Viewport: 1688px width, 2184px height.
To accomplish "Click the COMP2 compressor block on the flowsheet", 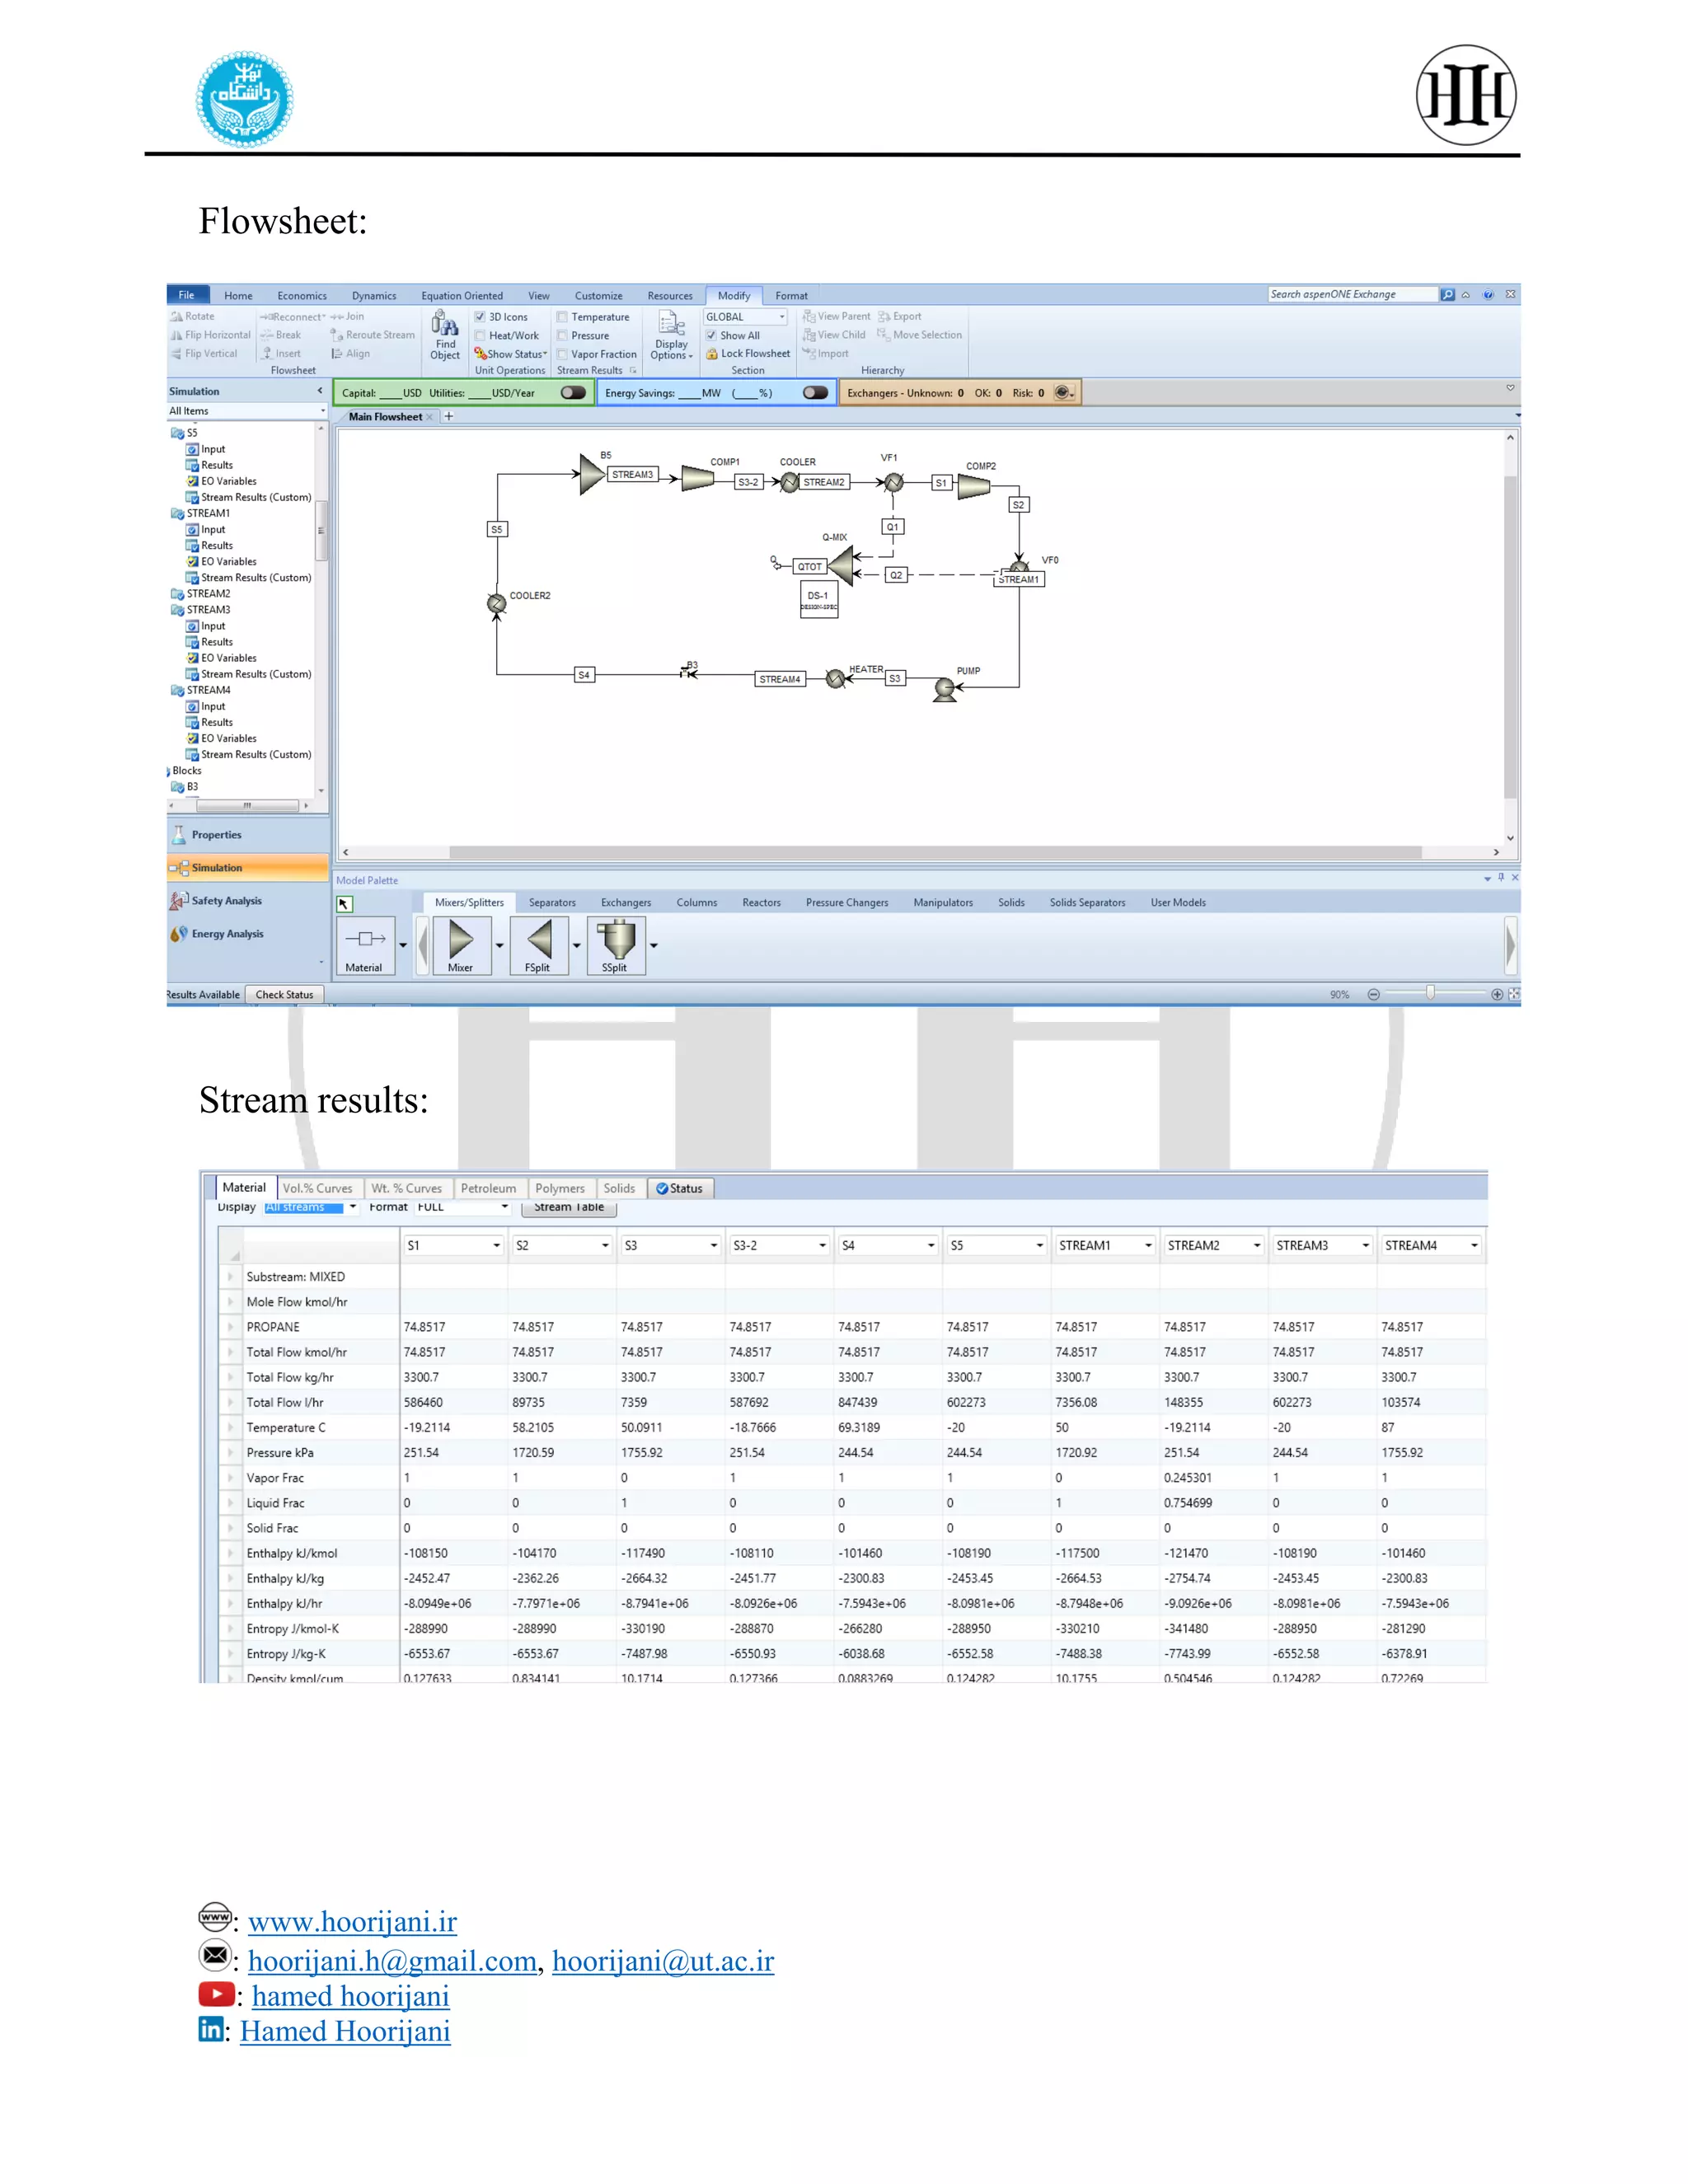I will (974, 487).
